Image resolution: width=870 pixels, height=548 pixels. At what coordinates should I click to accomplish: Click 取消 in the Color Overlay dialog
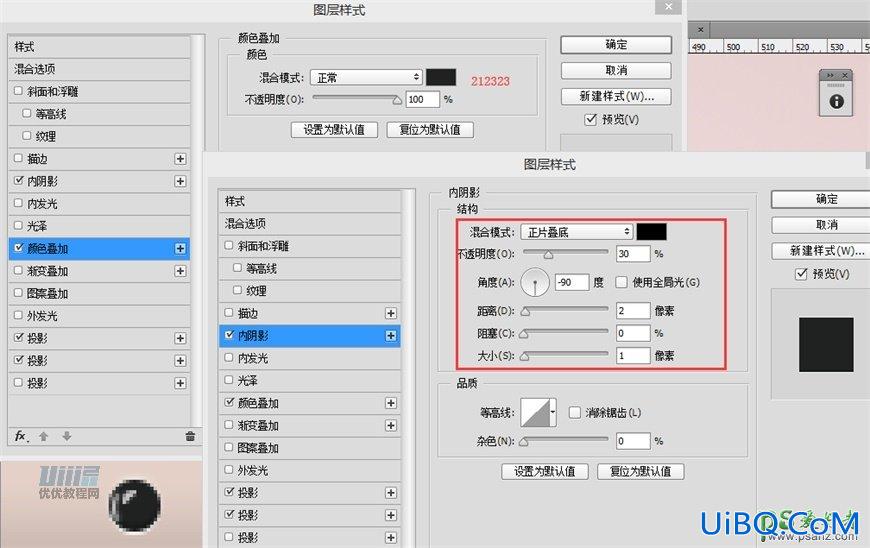pyautogui.click(x=616, y=70)
